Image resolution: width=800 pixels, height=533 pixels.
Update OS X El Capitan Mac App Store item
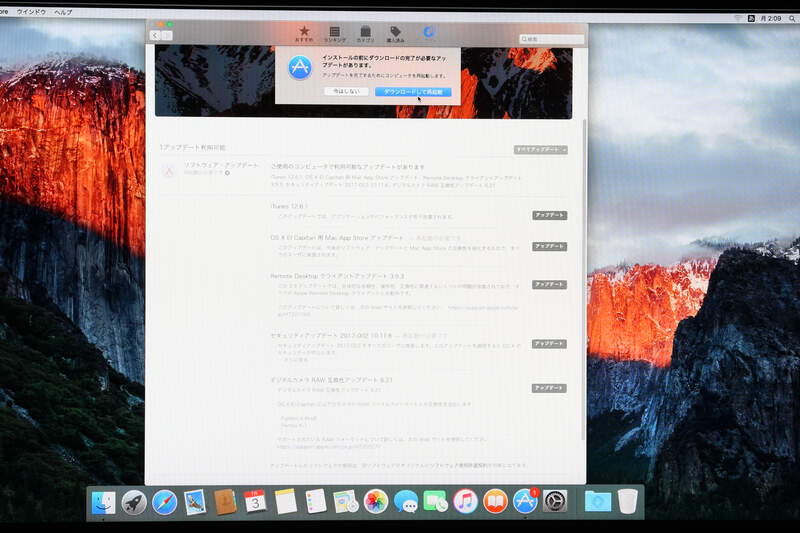pos(549,246)
